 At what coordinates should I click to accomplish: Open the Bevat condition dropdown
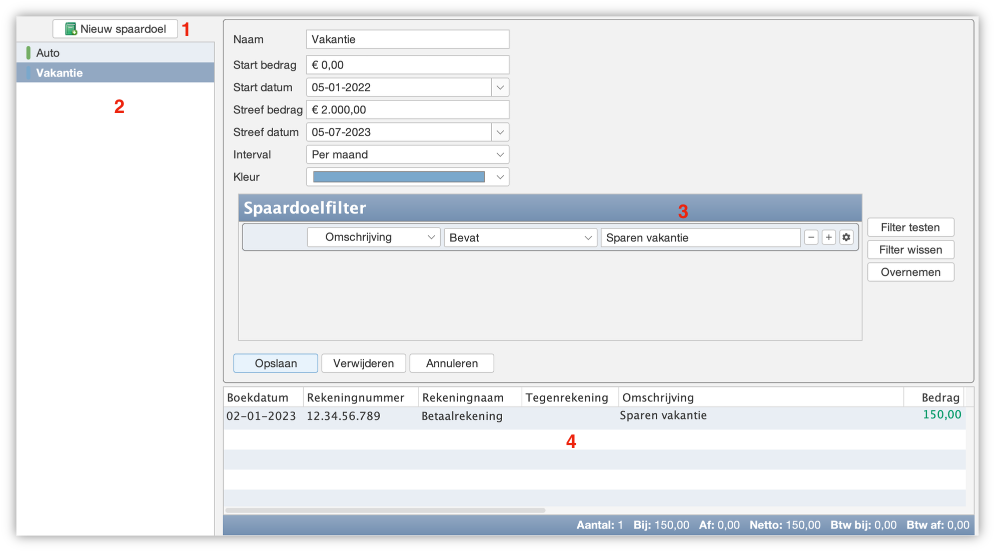click(520, 237)
